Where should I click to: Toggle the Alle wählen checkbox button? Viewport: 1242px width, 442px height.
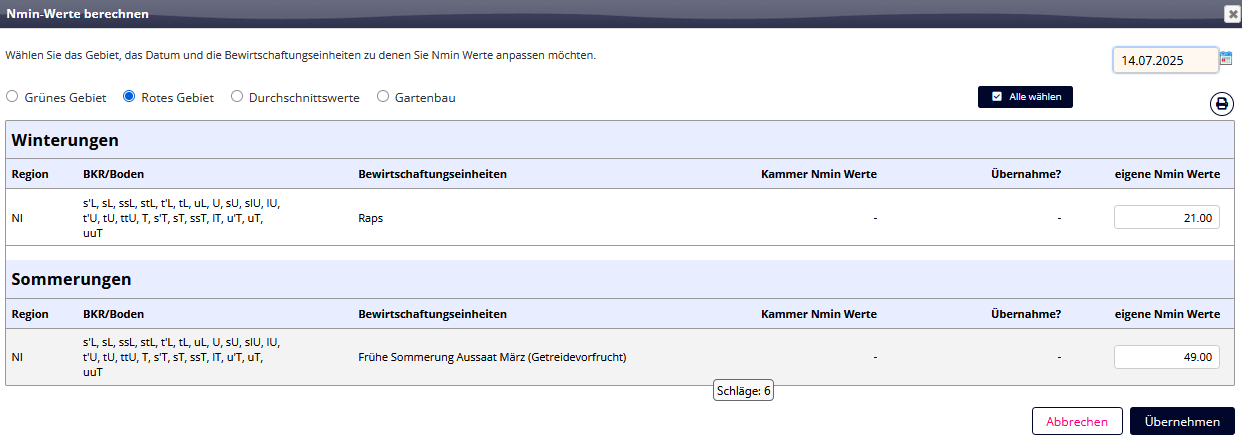tap(1025, 97)
